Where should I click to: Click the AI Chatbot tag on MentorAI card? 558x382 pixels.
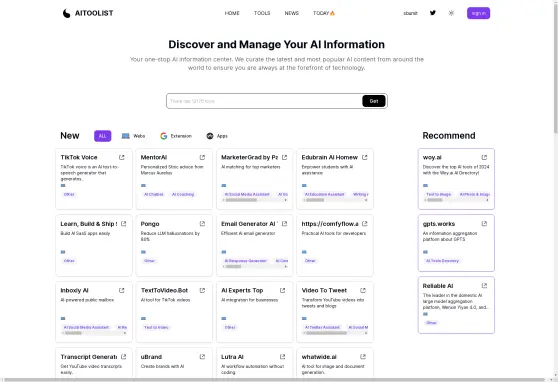(x=154, y=194)
